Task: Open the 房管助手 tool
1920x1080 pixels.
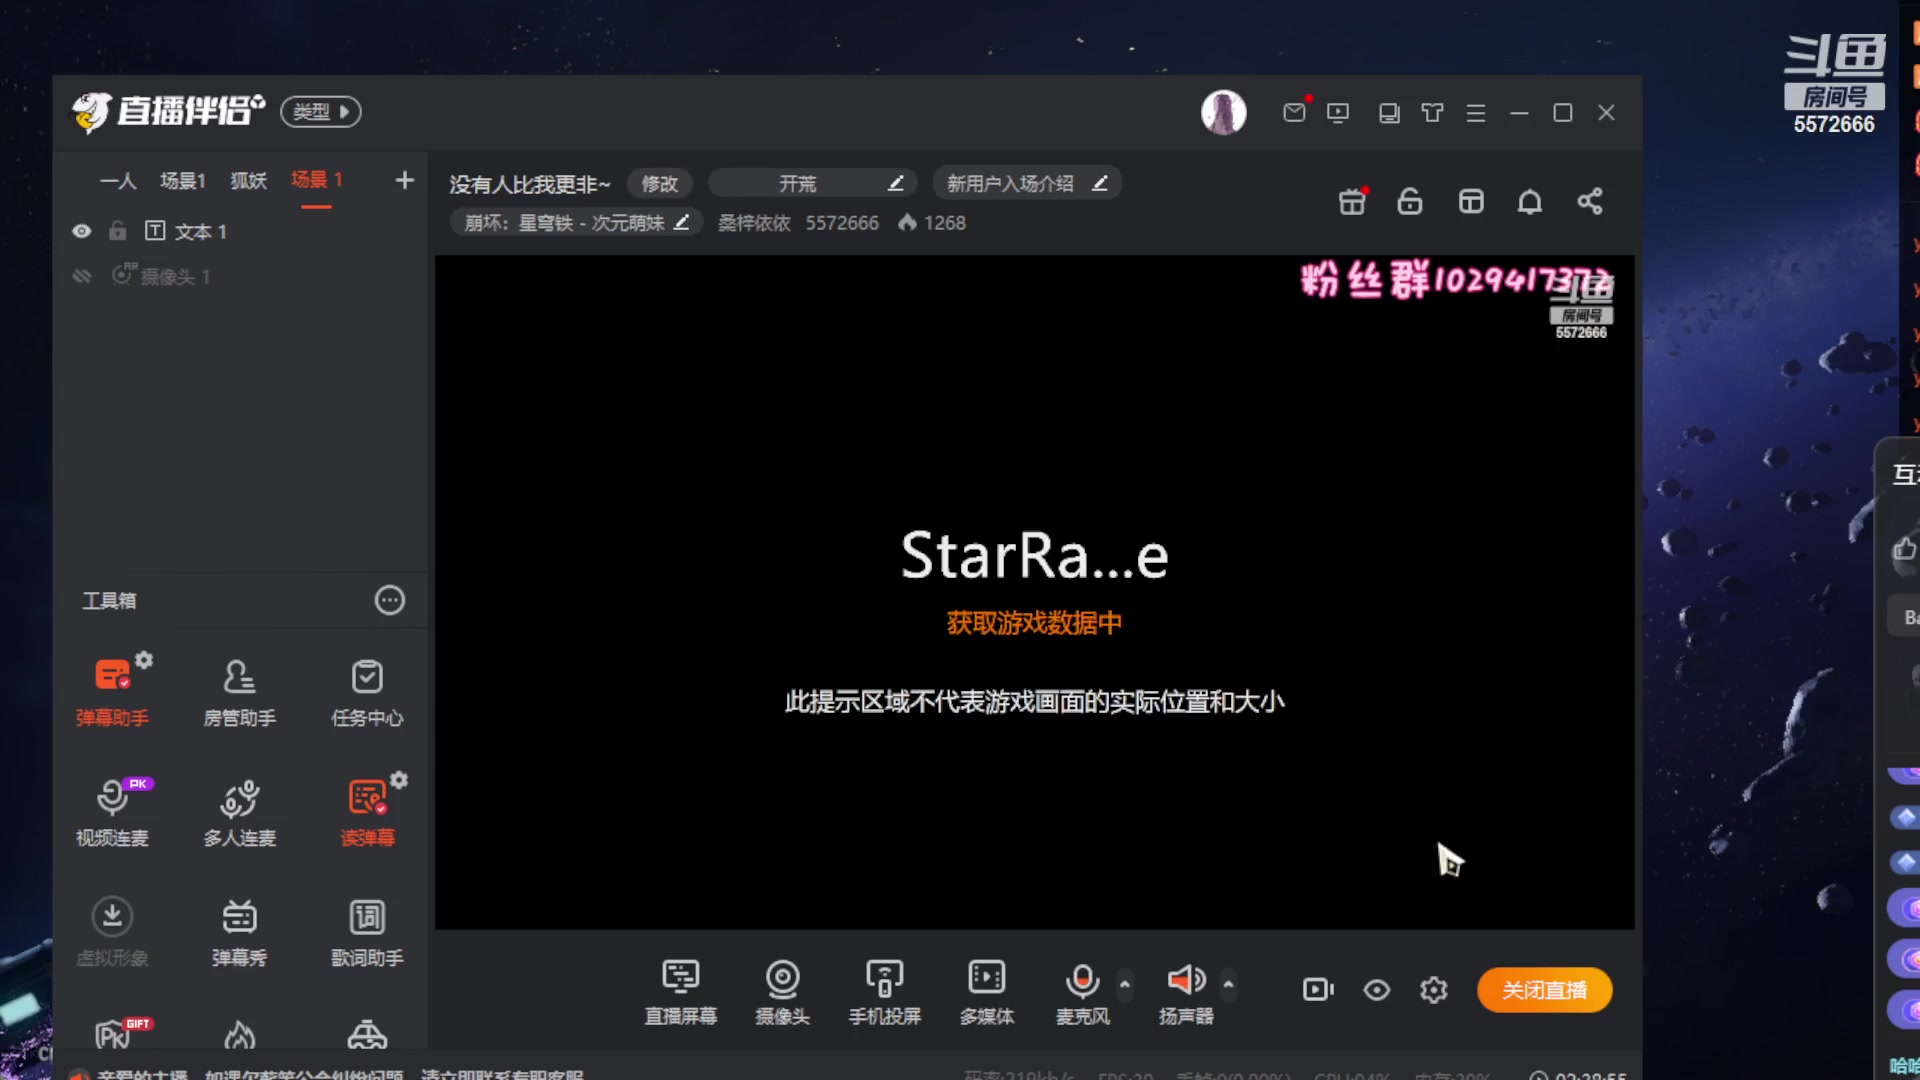Action: tap(239, 692)
